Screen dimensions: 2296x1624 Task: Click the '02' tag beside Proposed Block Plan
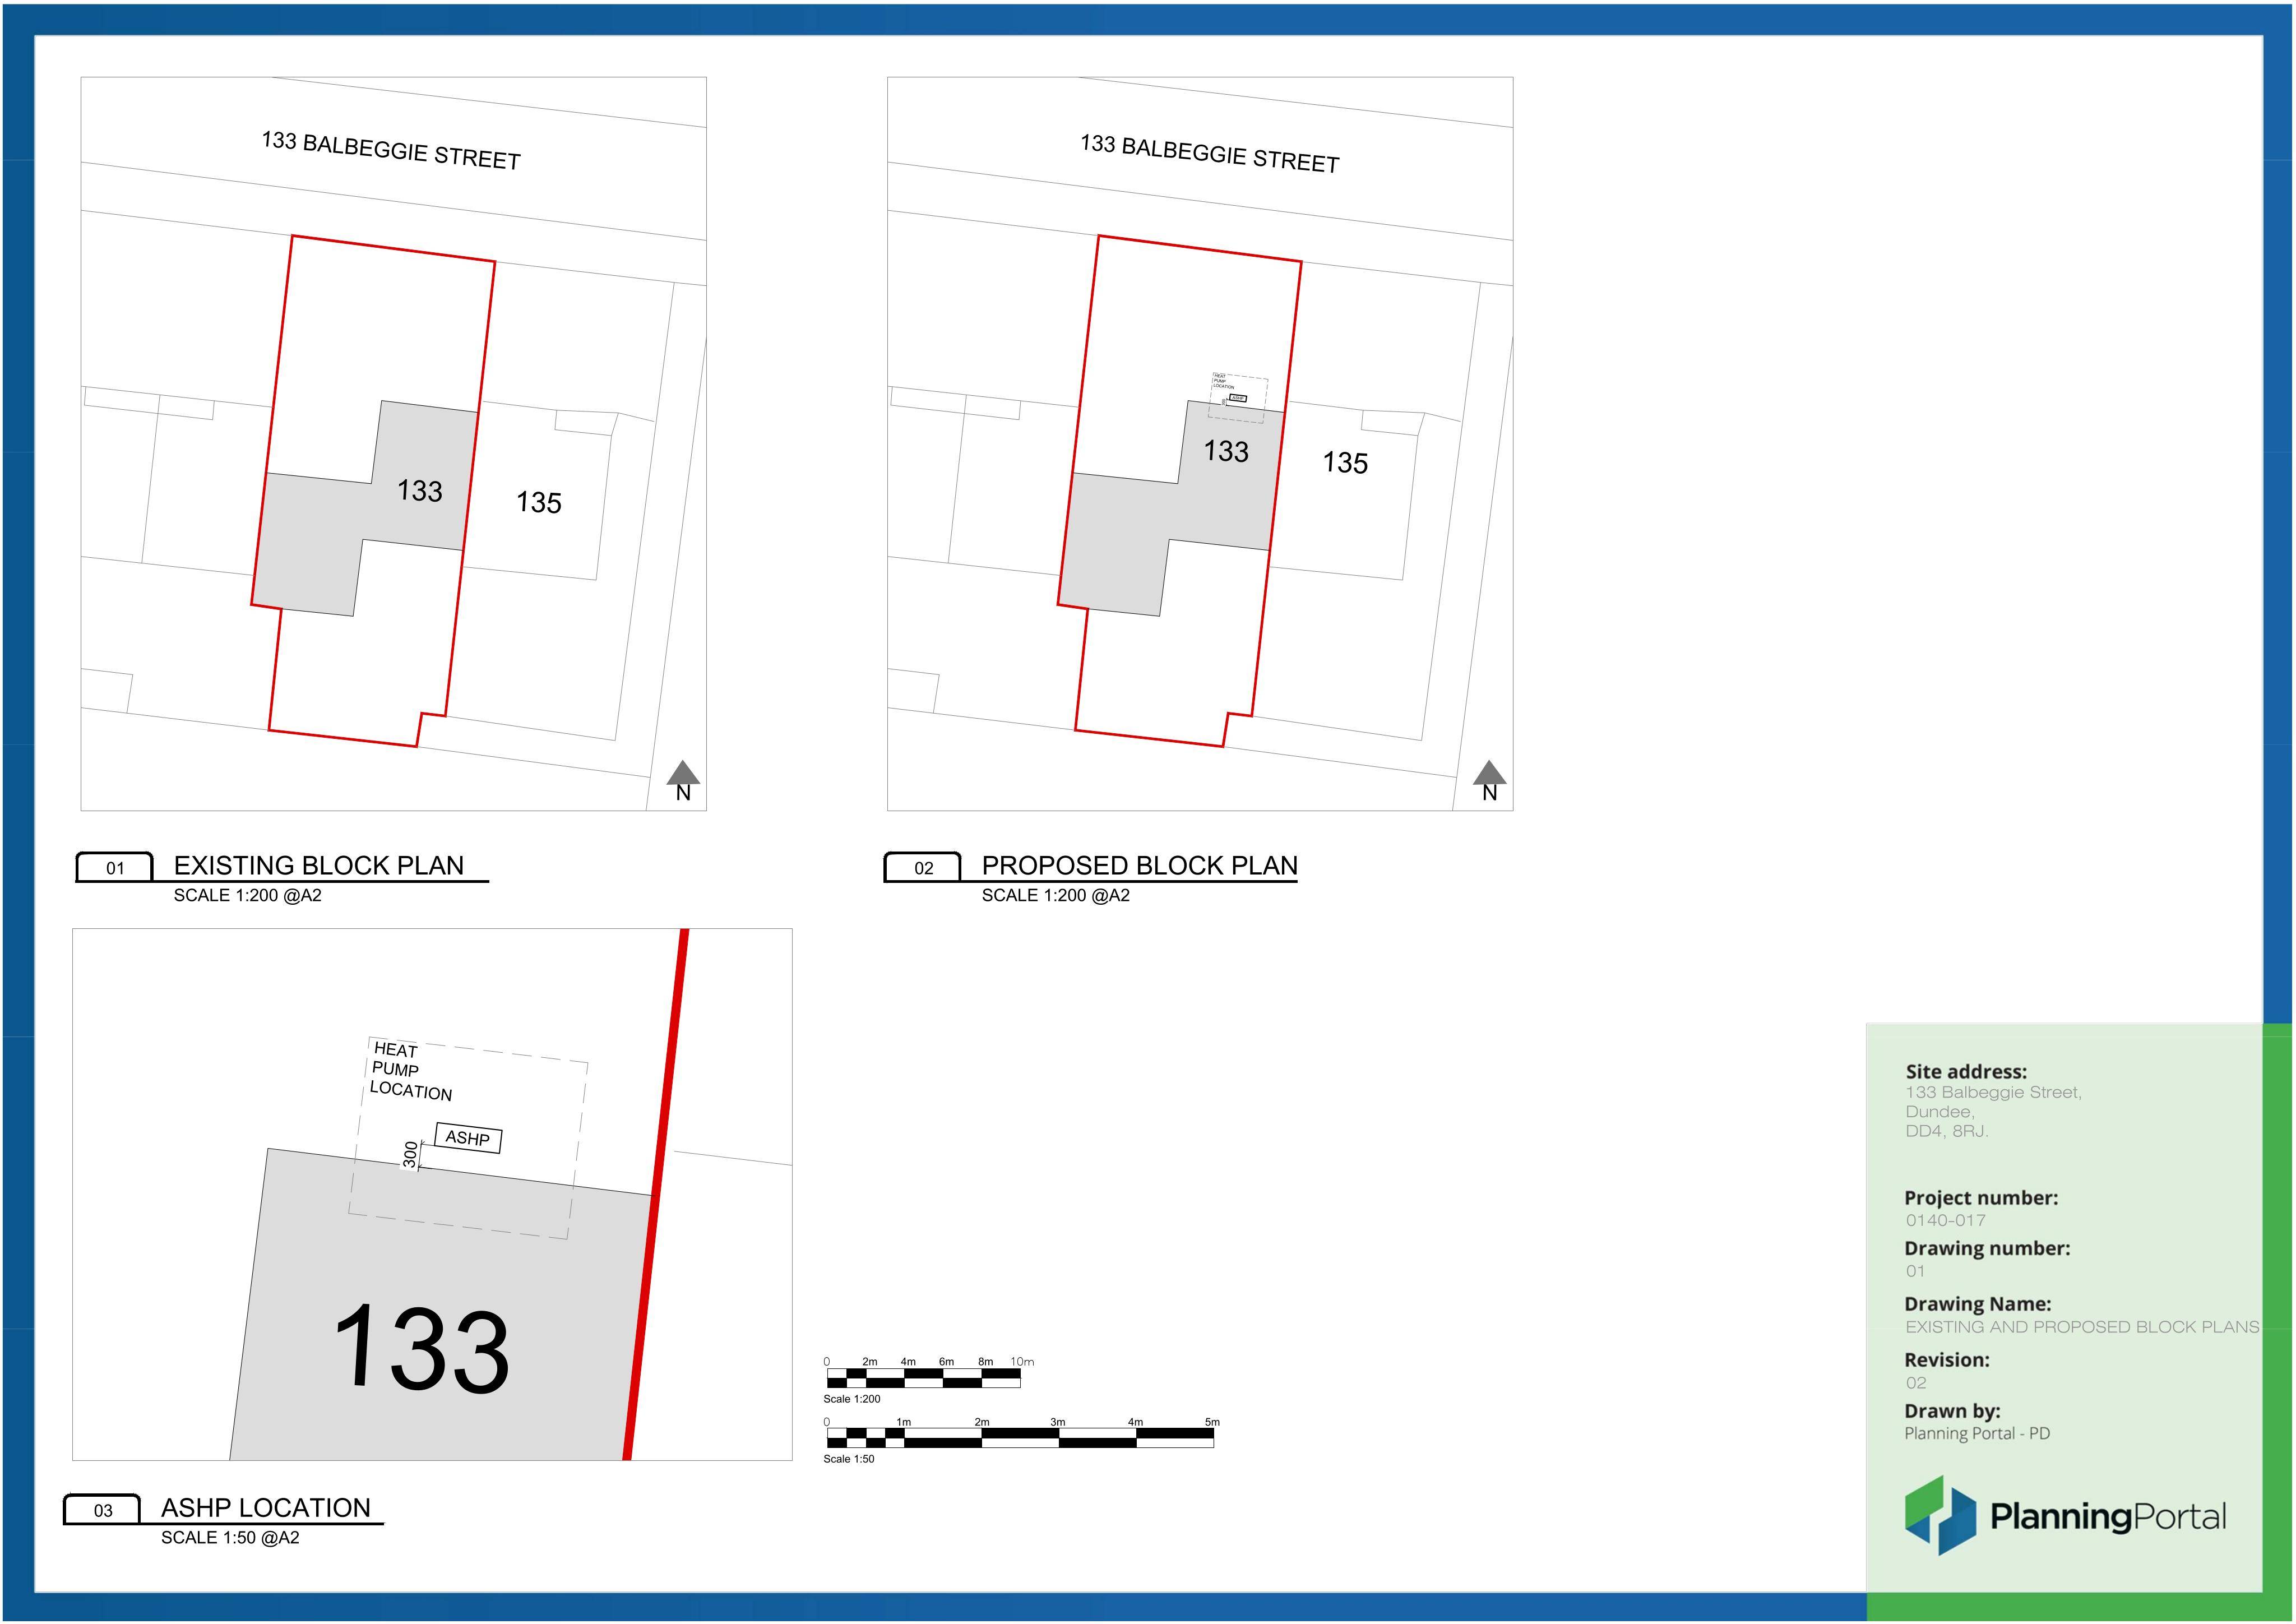tap(923, 868)
